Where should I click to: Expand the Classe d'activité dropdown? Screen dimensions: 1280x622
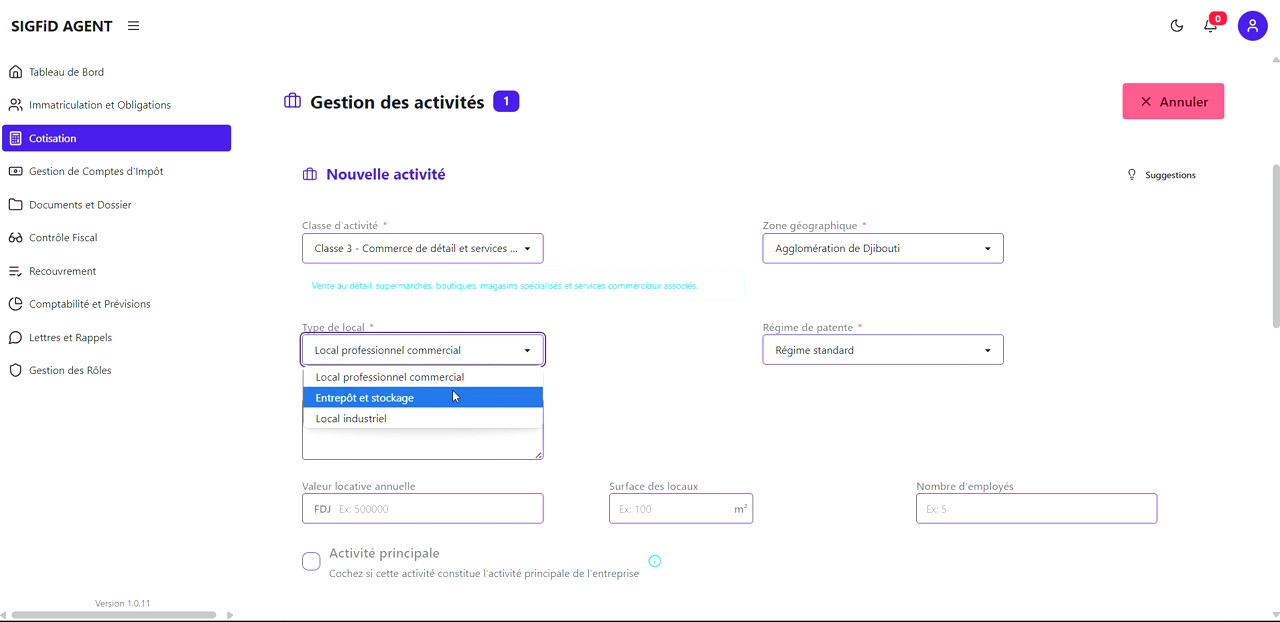click(422, 248)
